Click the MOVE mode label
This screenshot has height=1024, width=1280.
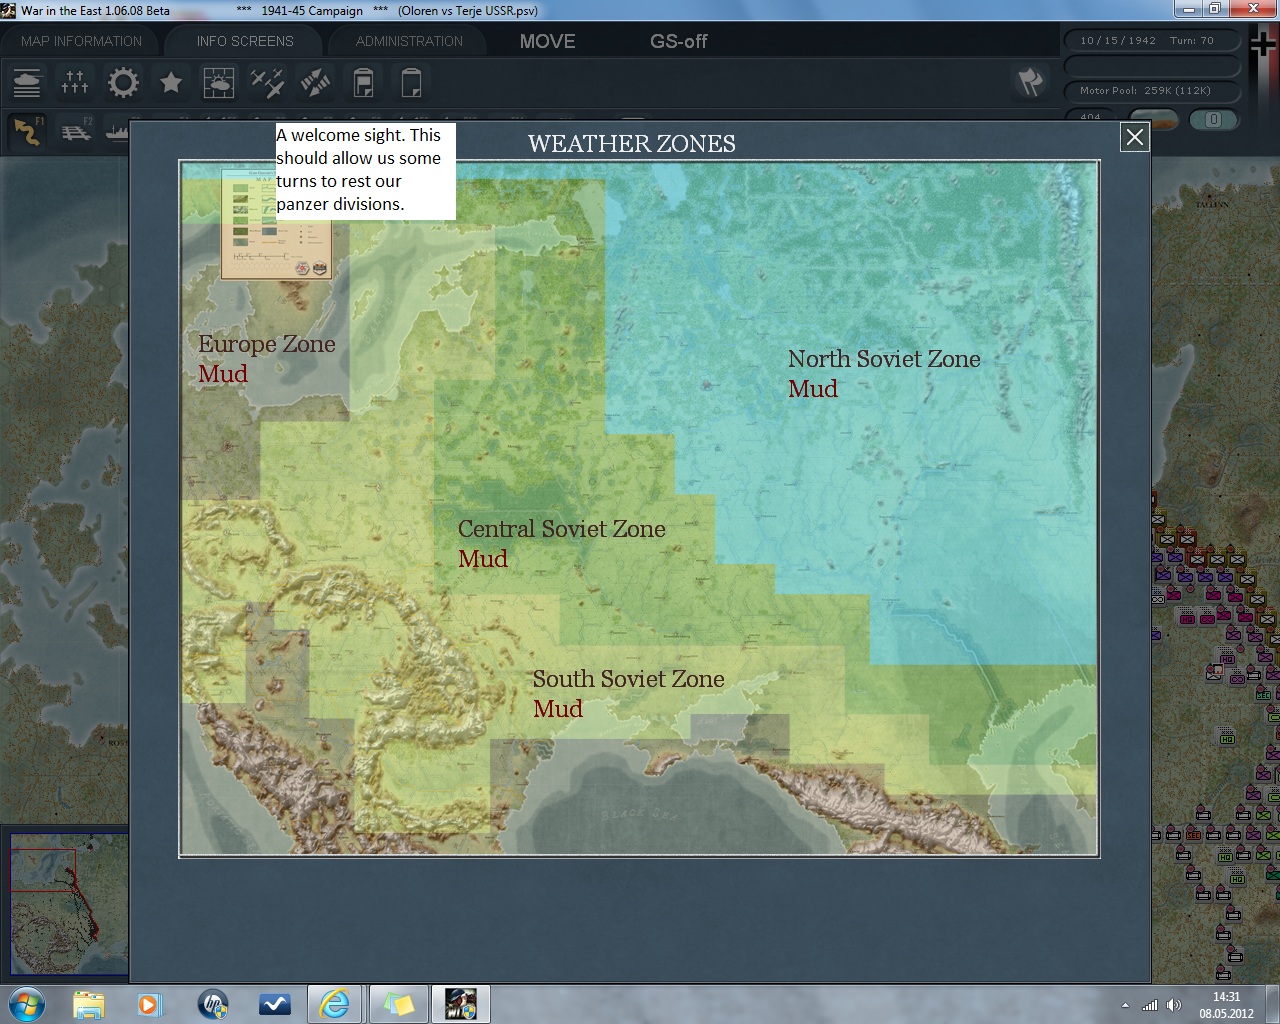point(547,41)
